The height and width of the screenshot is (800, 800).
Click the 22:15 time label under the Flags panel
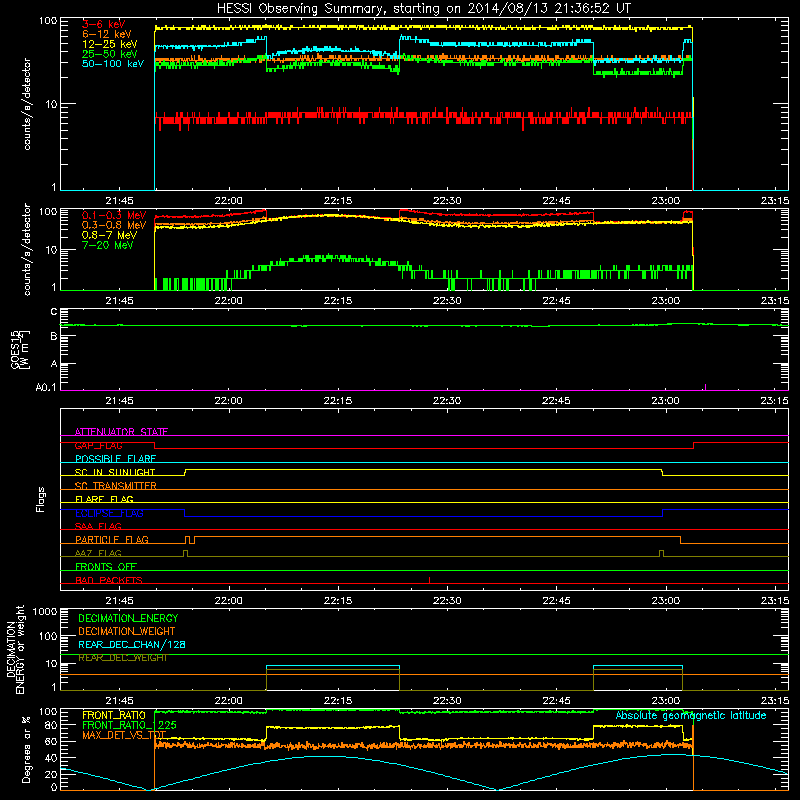click(x=338, y=600)
